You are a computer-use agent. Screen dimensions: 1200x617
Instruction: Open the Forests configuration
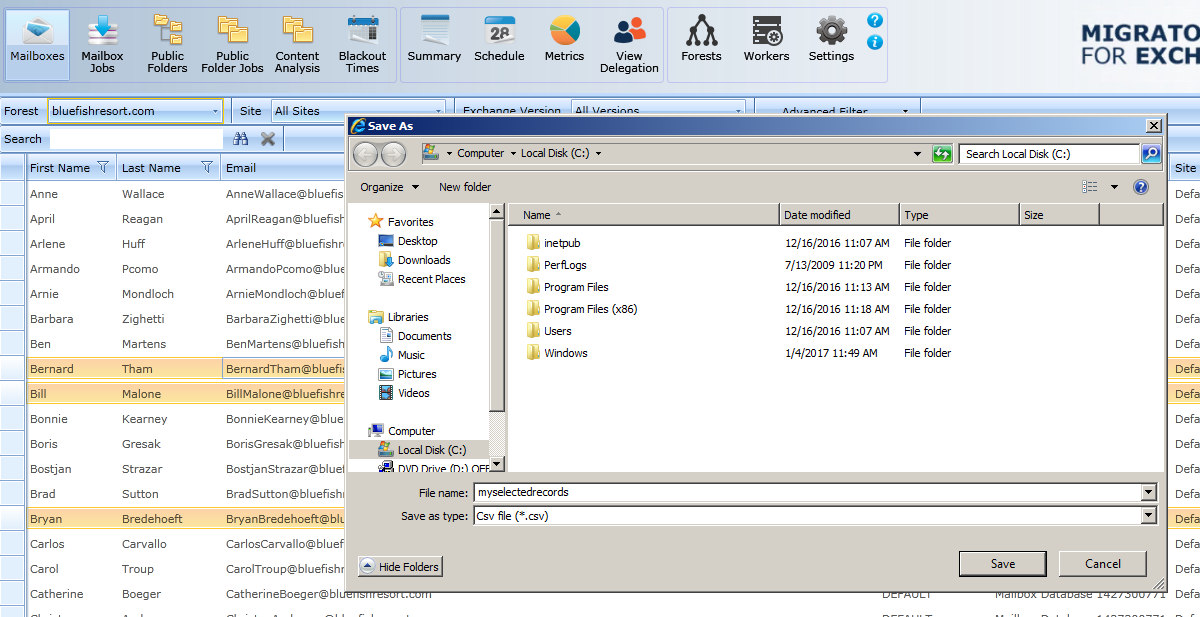click(x=701, y=40)
